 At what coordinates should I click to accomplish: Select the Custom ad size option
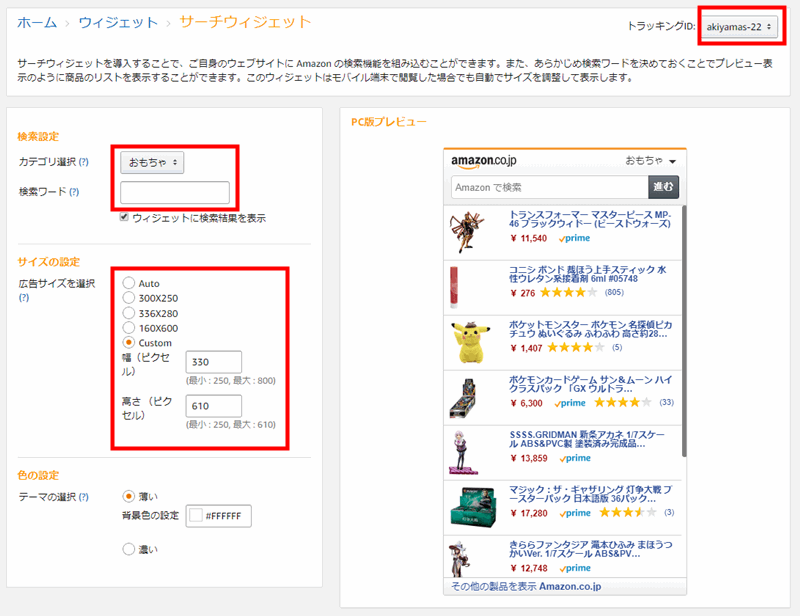pos(129,342)
